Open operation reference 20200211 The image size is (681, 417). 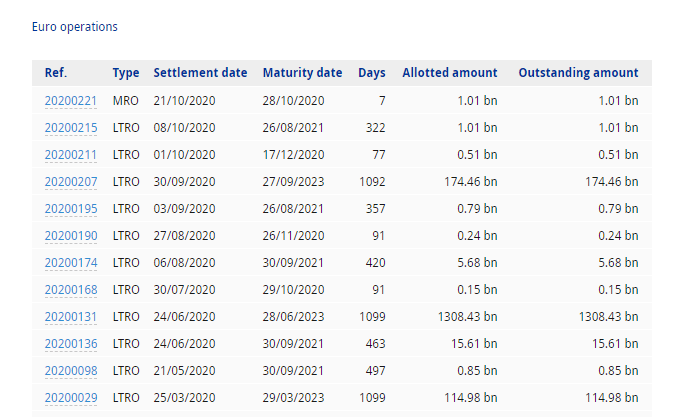pos(71,154)
